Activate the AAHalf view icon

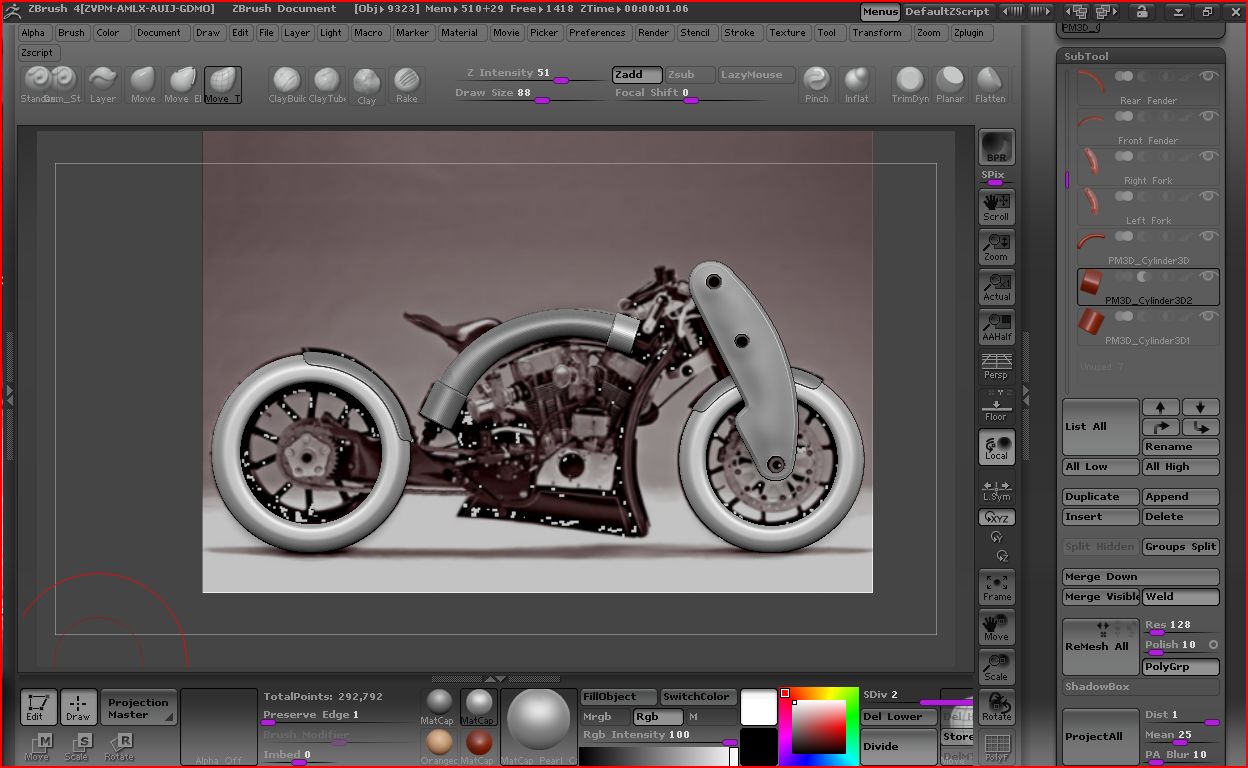point(996,326)
